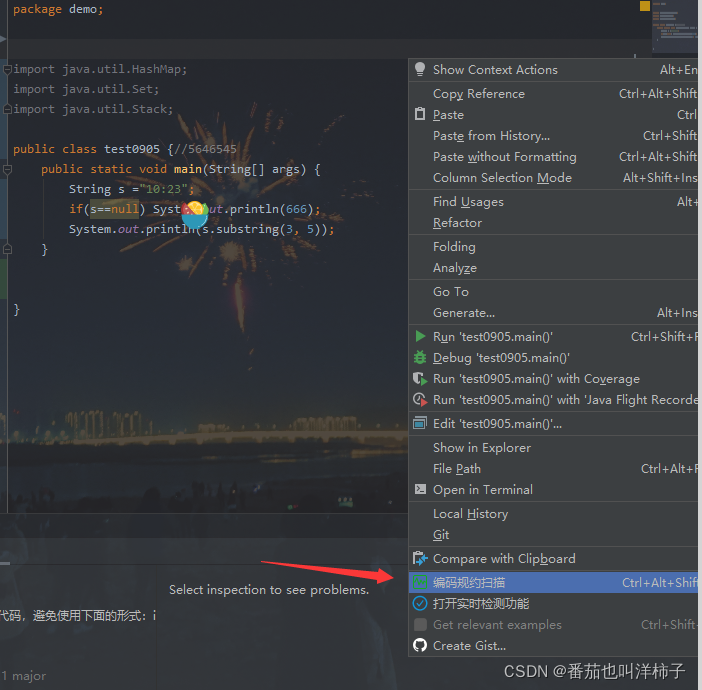The height and width of the screenshot is (690, 702).
Task: Open the Go To submenu
Action: pyautogui.click(x=553, y=291)
